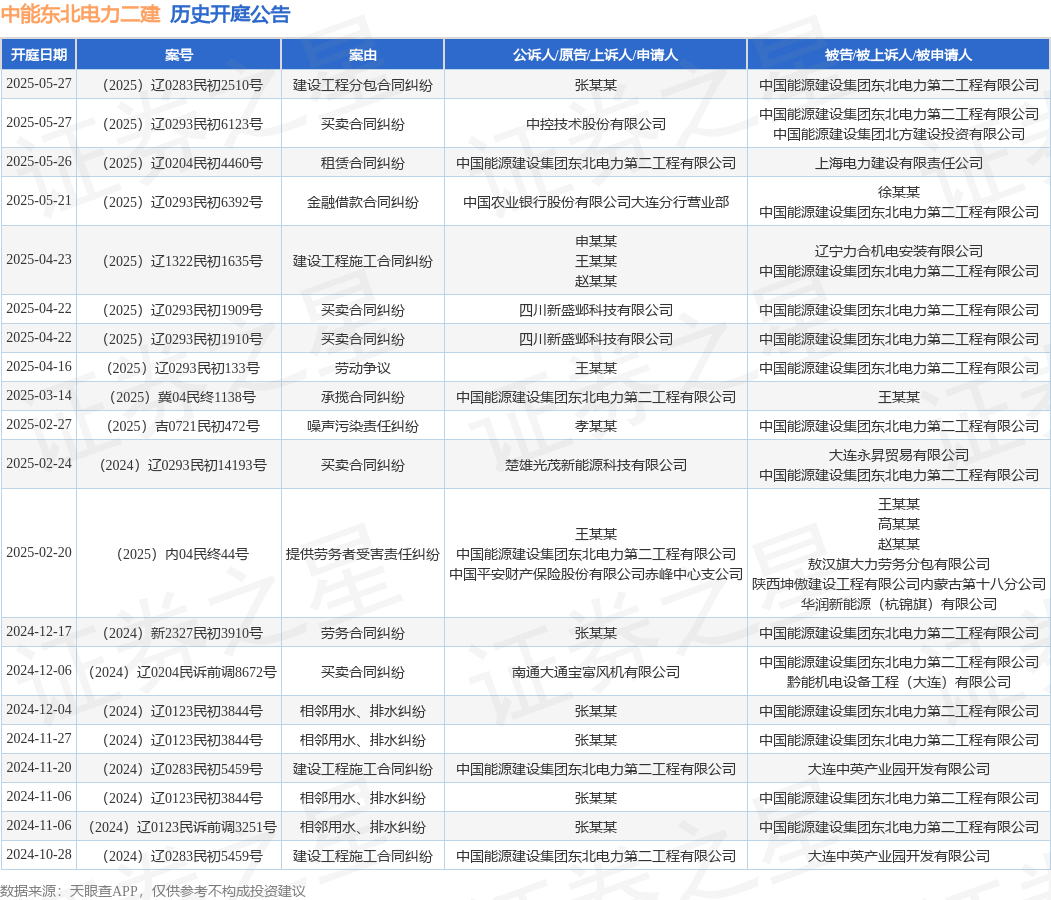Click the hearing date 2024-12-06
Viewport: 1051px width, 900px height.
[39, 670]
